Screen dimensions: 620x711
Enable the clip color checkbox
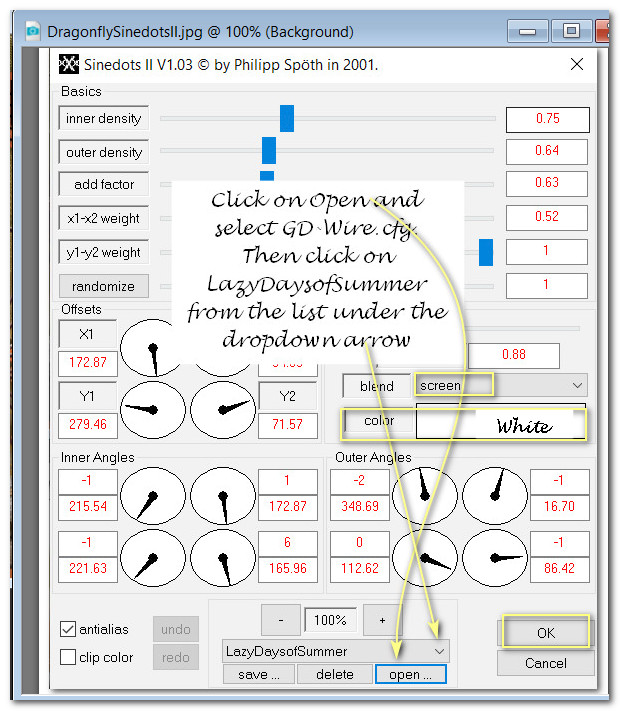(x=68, y=657)
